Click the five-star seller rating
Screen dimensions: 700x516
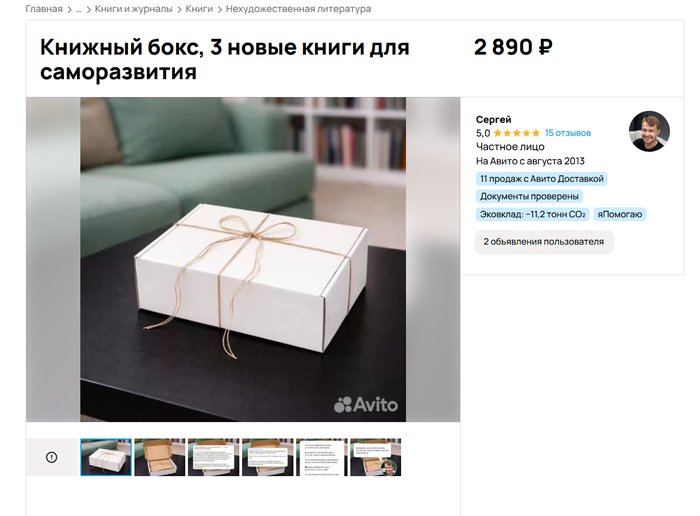517,133
